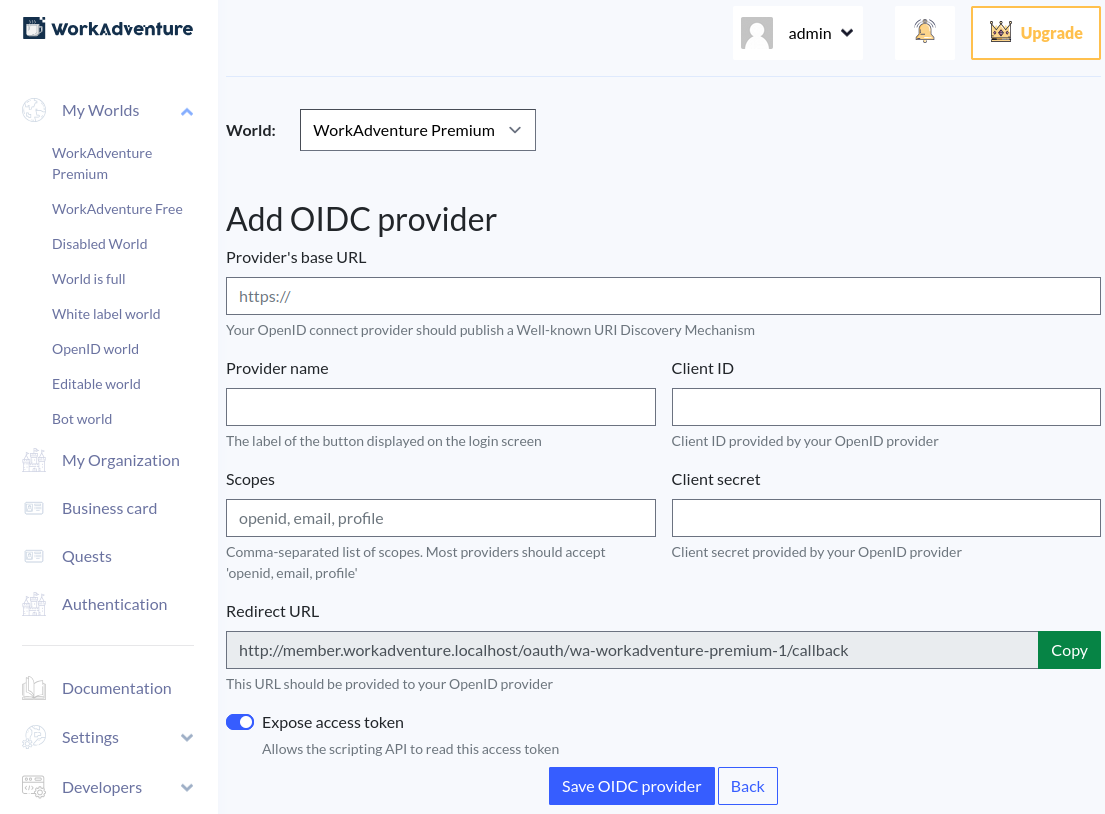Open Authentication using its sidebar icon
The width and height of the screenshot is (1105, 814).
[33, 604]
